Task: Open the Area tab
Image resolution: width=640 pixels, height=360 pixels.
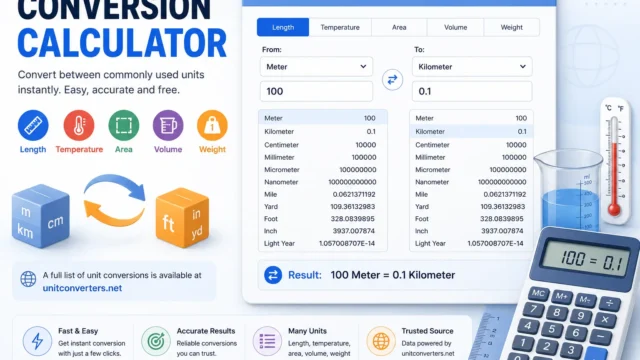Action: [399, 27]
